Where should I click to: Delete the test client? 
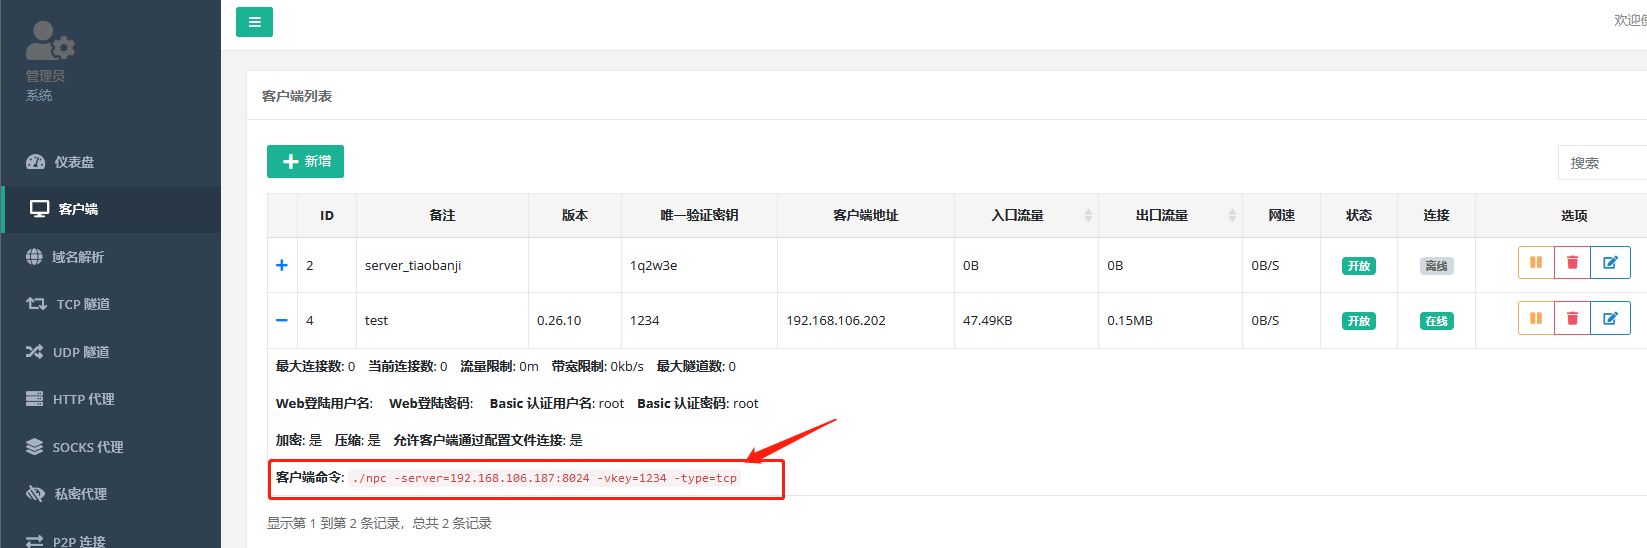coord(1572,318)
